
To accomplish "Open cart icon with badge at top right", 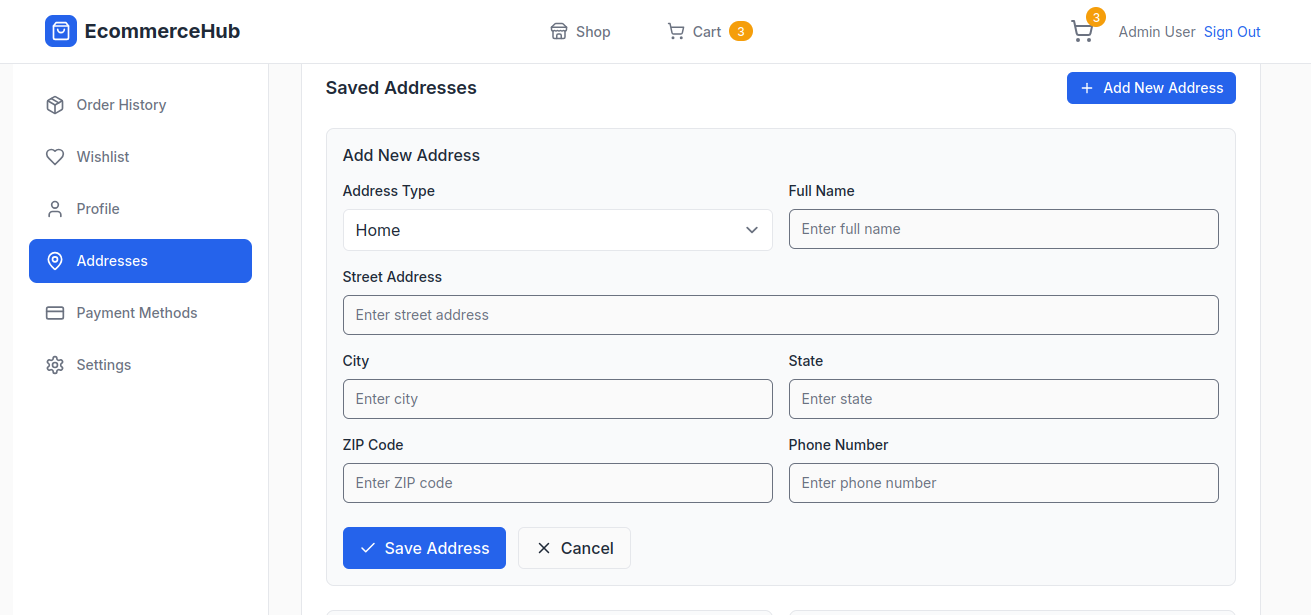I will (1082, 32).
